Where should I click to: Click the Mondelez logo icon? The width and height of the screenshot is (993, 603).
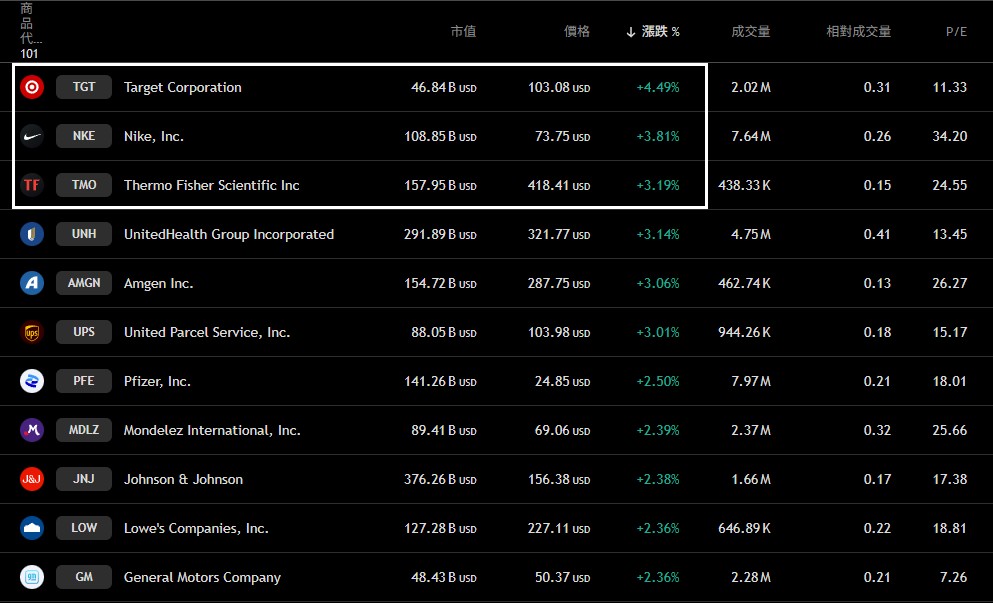tap(32, 430)
